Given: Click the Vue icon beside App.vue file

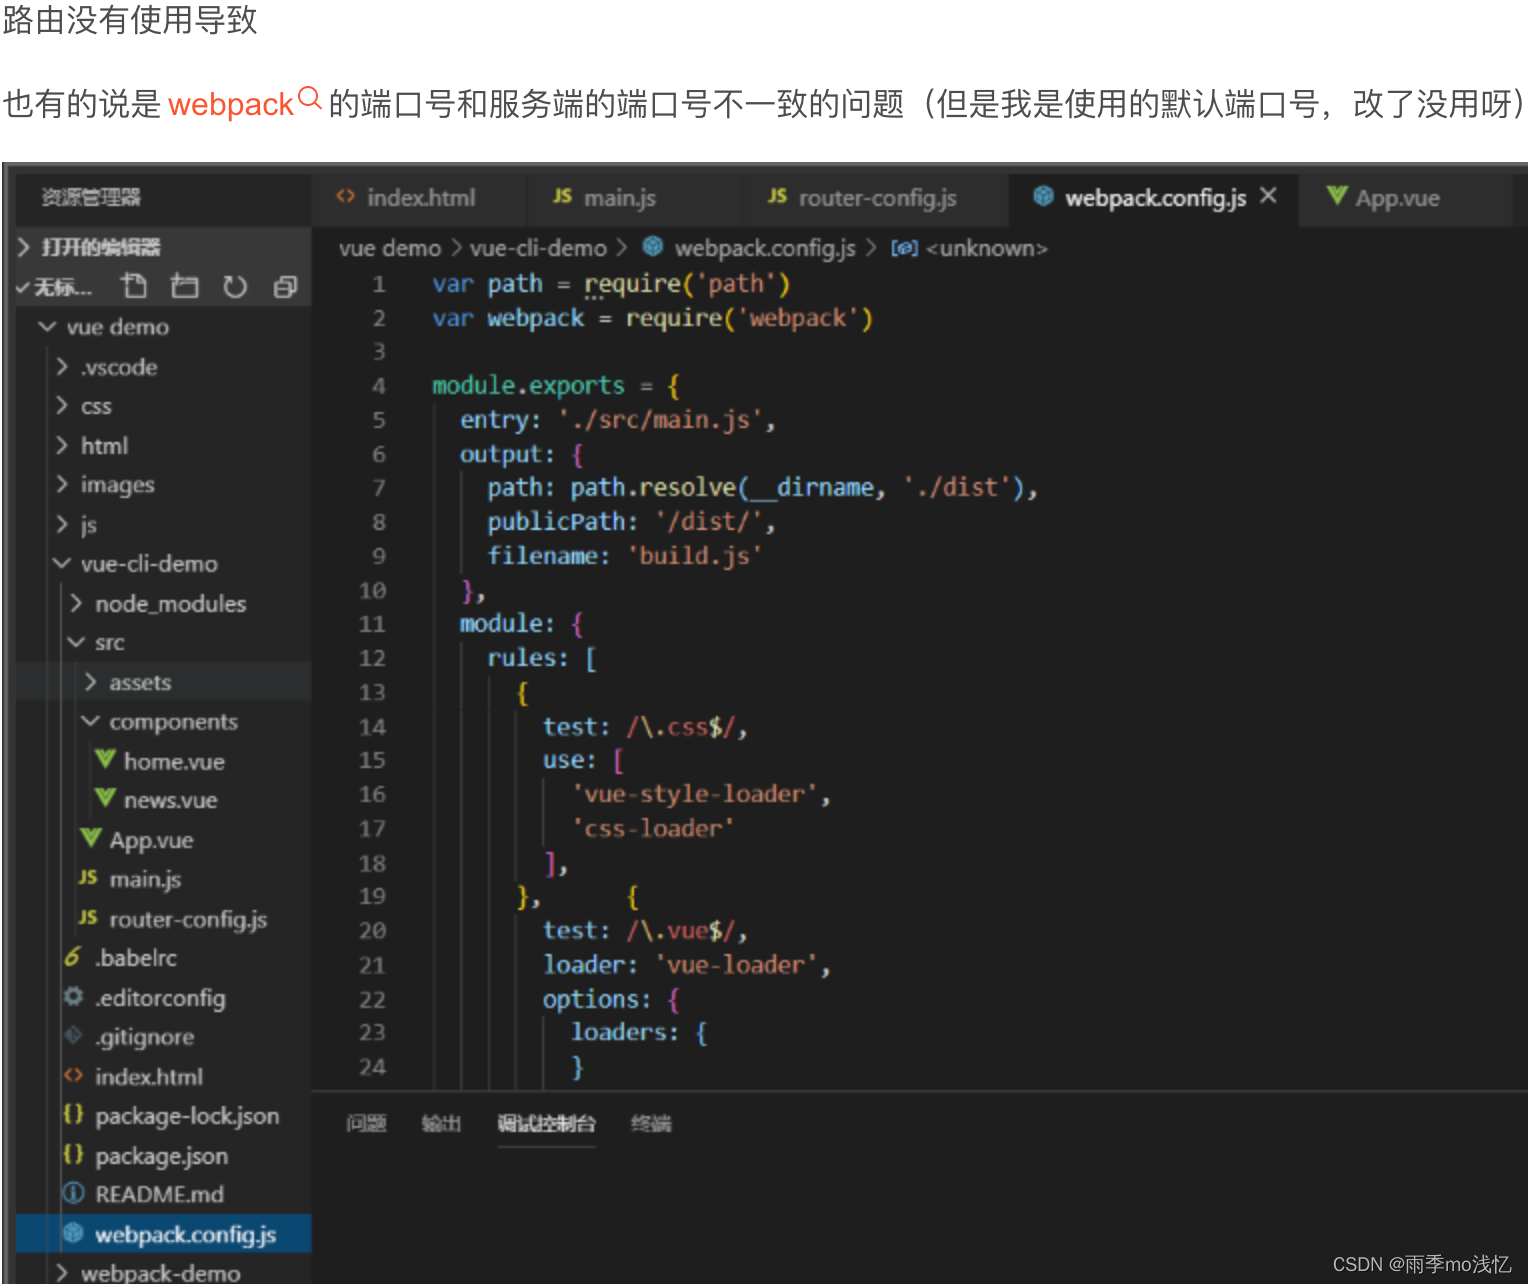Looking at the screenshot, I should 90,839.
